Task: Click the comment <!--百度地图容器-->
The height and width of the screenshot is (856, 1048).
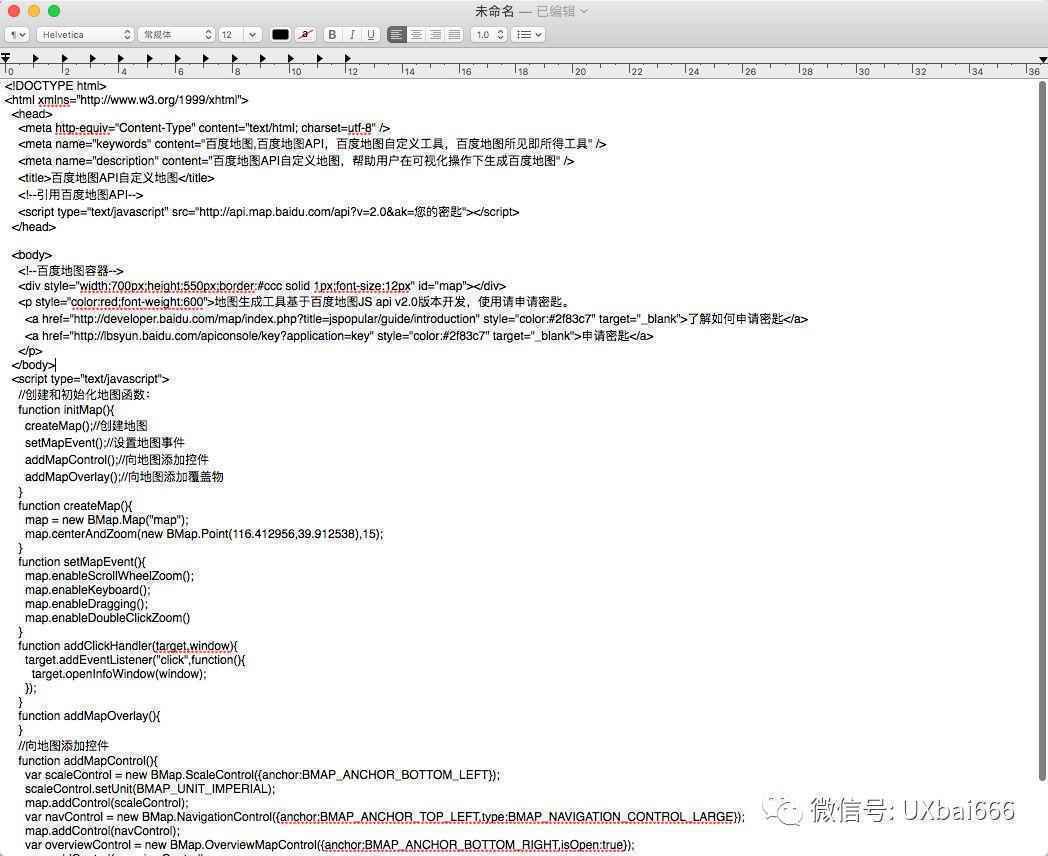Action: [71, 271]
